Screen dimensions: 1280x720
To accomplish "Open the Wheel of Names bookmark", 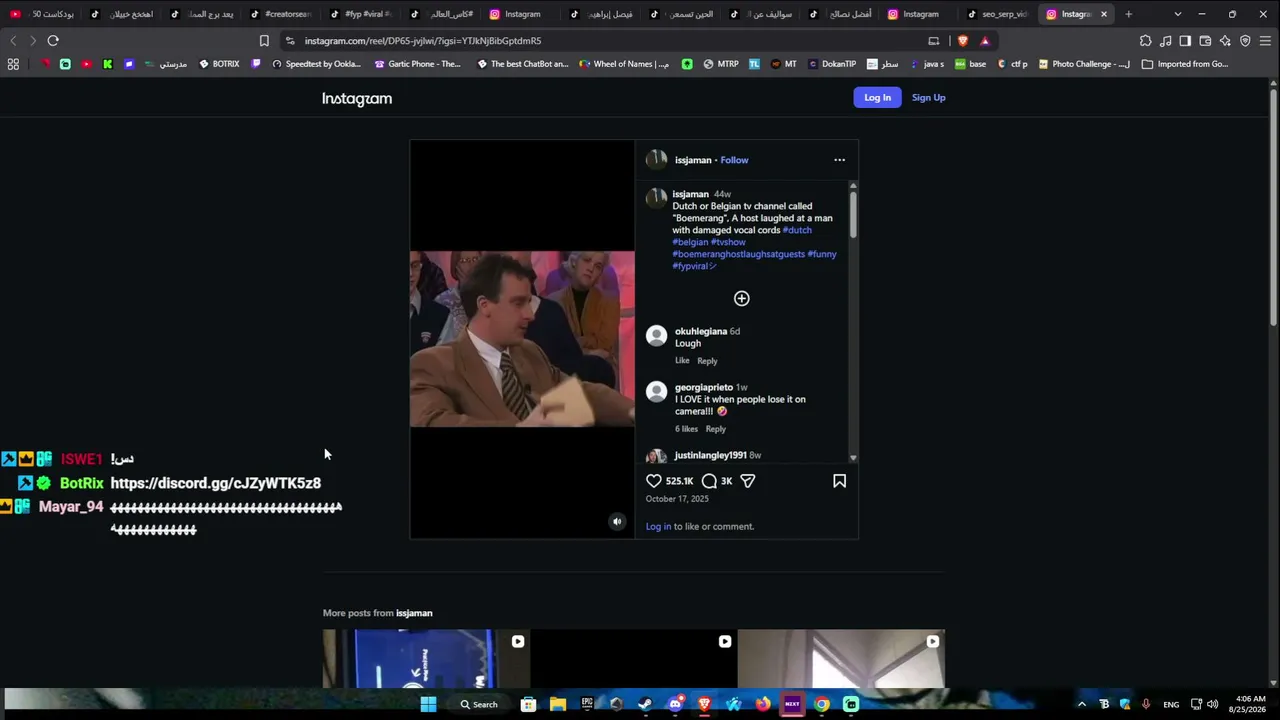I will [x=624, y=64].
